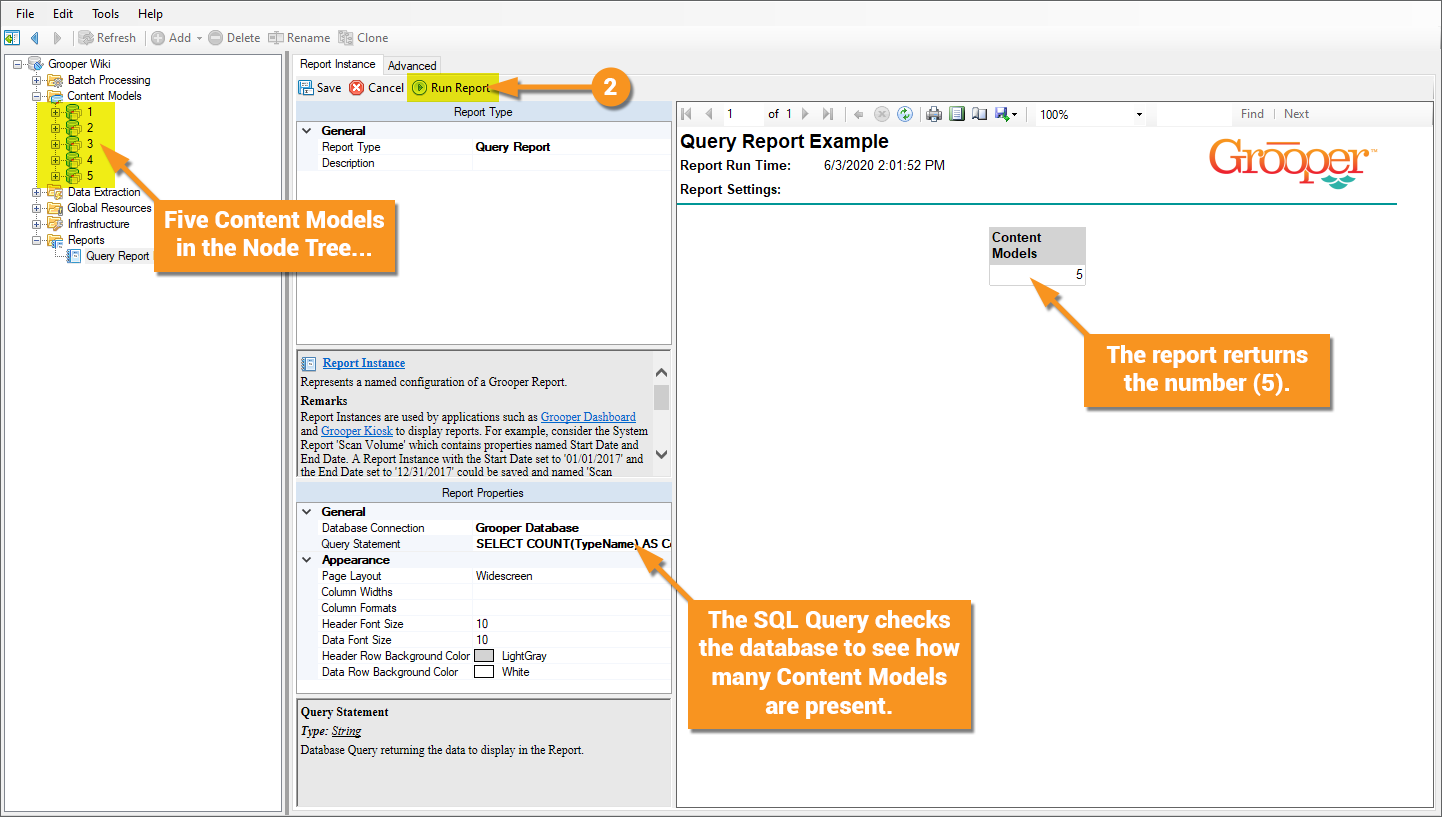Image resolution: width=1442 pixels, height=817 pixels.
Task: Click the Database Connection property value
Action: (572, 528)
